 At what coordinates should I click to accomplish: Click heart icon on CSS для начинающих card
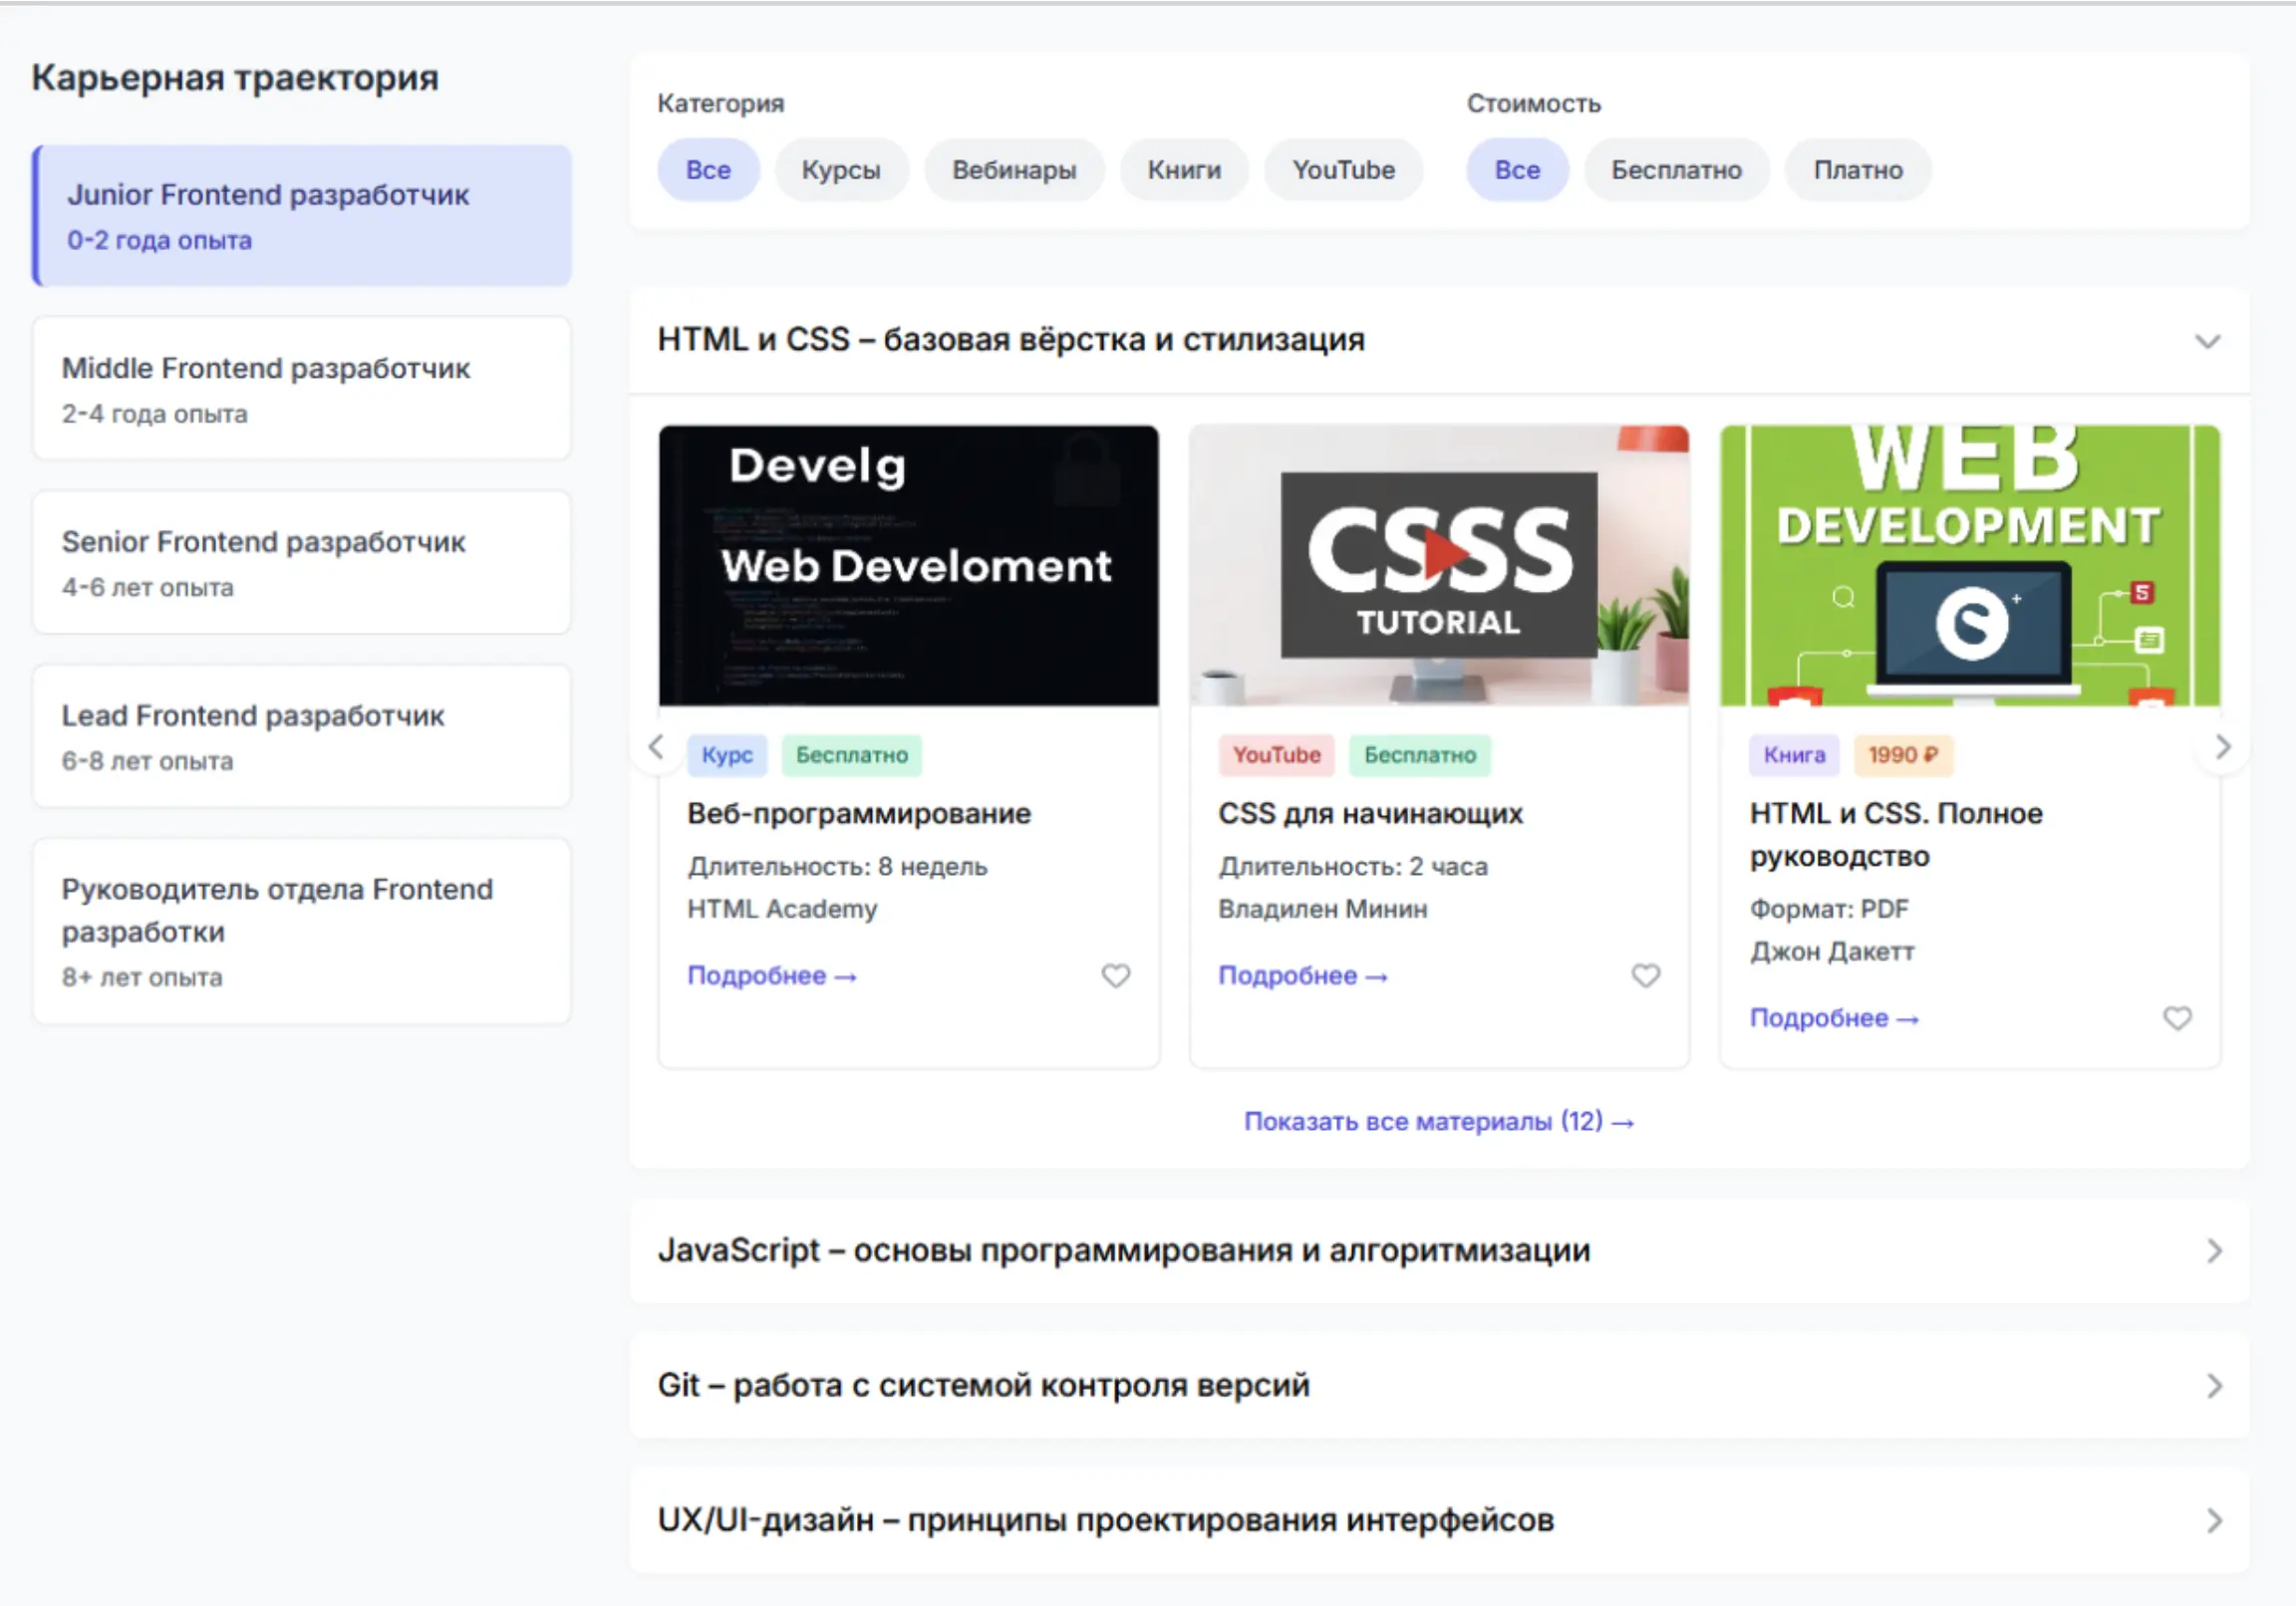1645,975
